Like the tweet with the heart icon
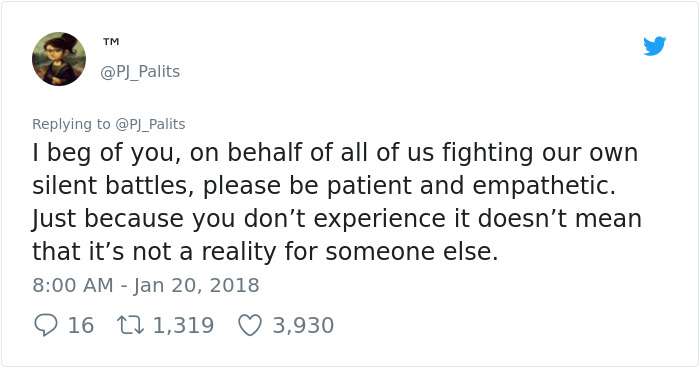This screenshot has height=368, width=700. point(250,325)
